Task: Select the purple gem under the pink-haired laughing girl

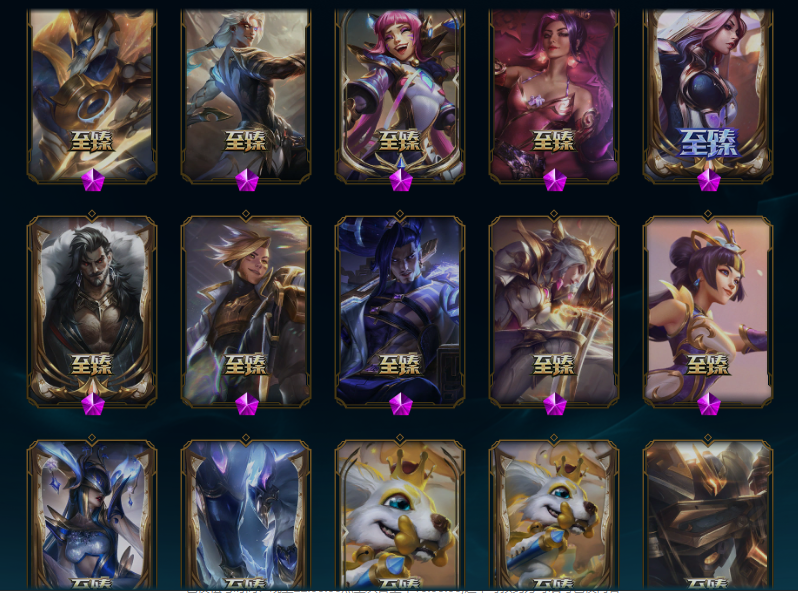Action: click(401, 181)
